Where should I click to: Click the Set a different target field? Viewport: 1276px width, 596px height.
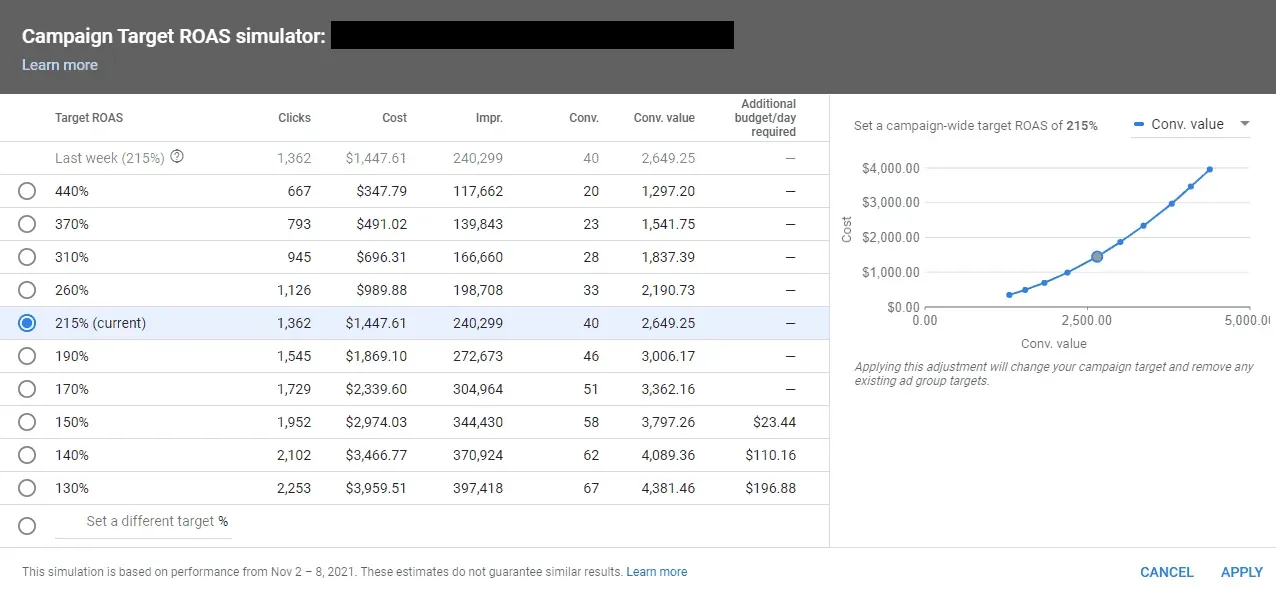150,522
